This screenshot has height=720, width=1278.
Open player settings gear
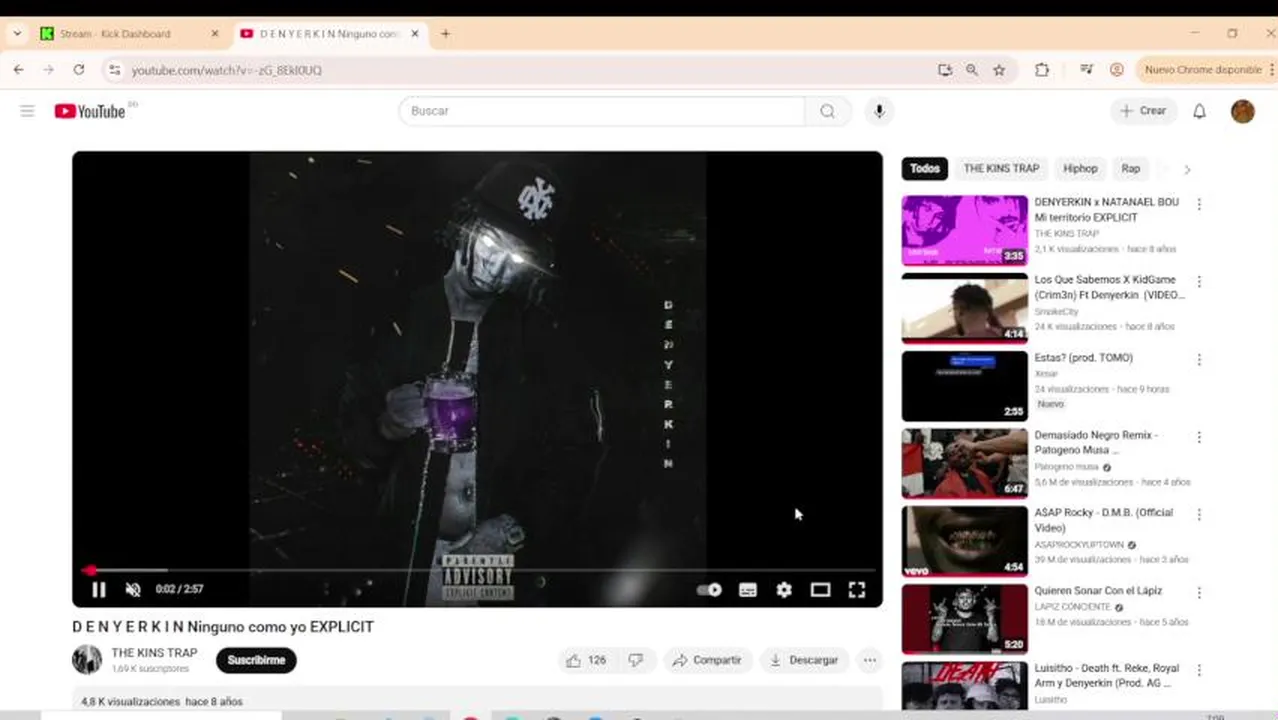coord(784,590)
